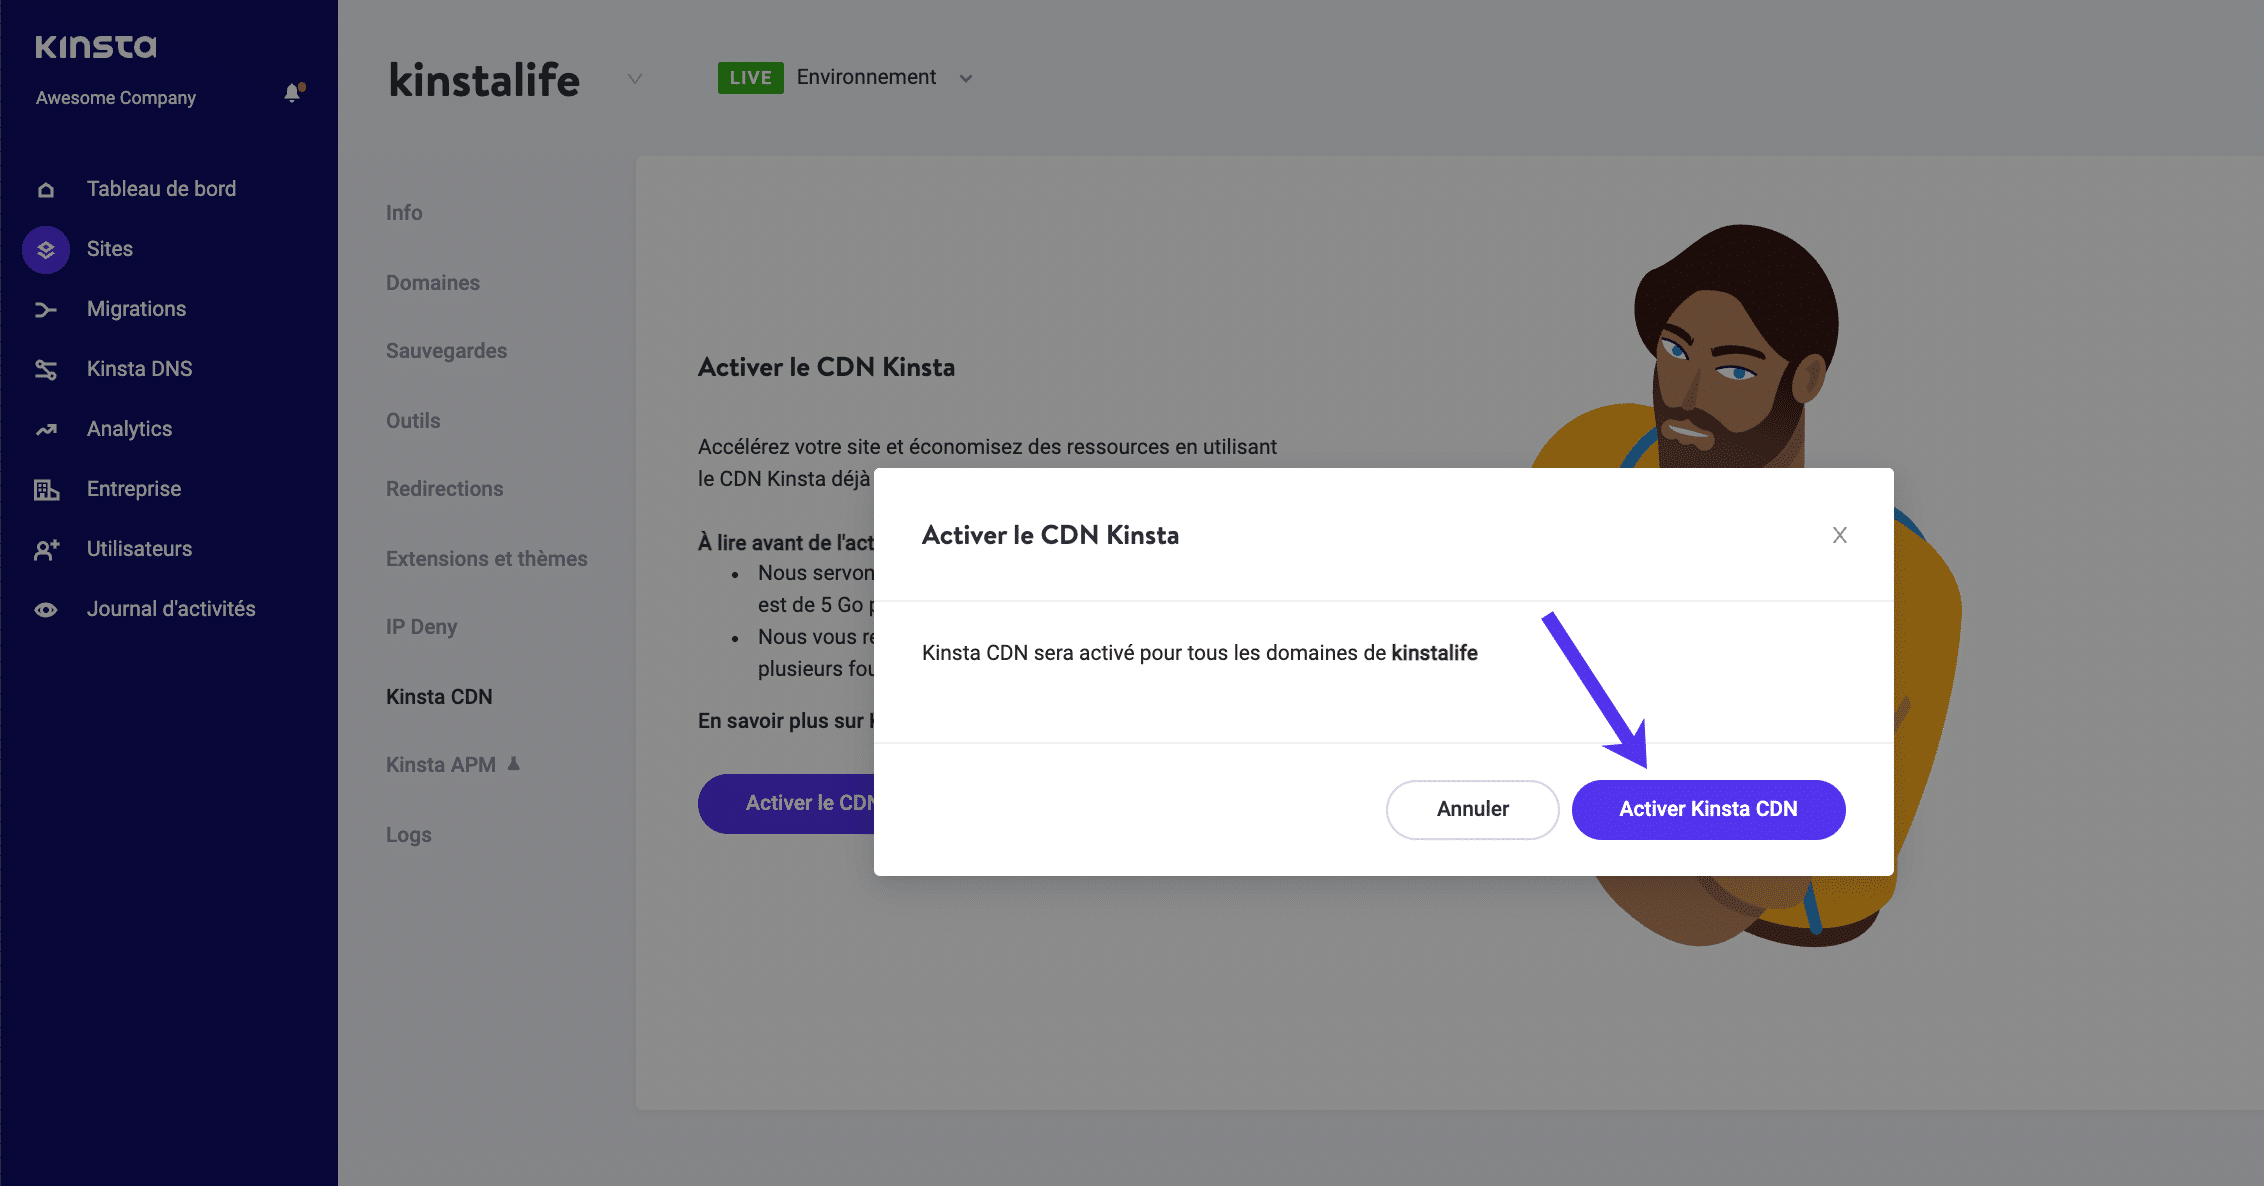Click the Entreprise building icon
2264x1186 pixels.
tap(45, 488)
